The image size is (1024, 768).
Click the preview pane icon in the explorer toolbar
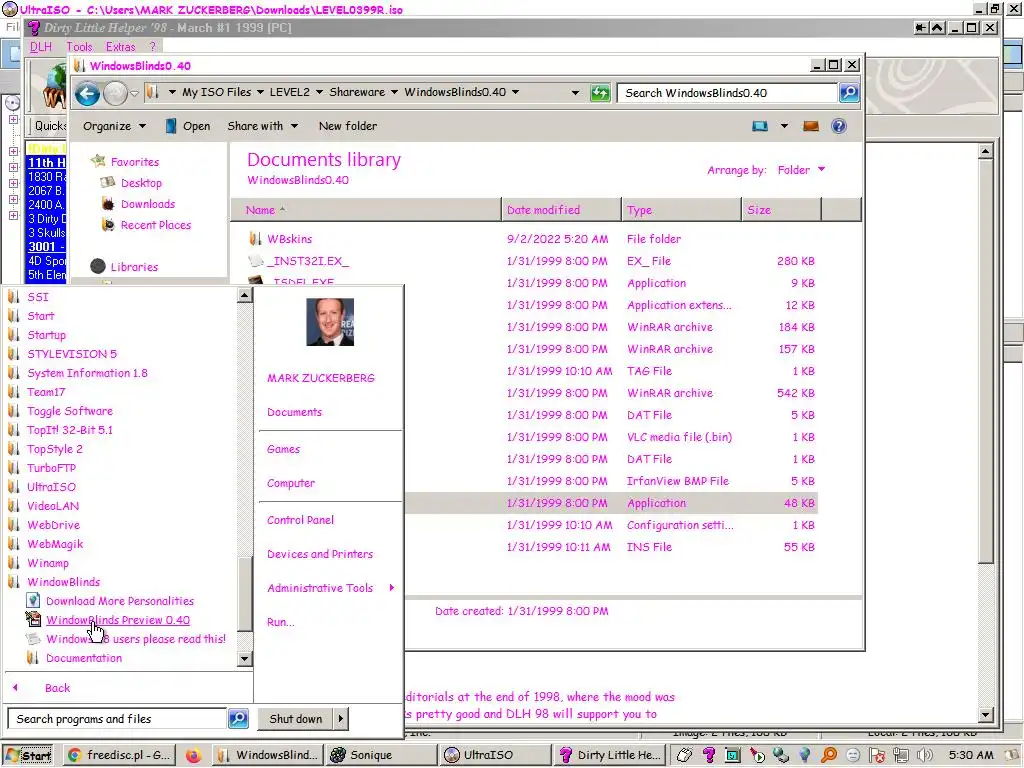click(811, 126)
